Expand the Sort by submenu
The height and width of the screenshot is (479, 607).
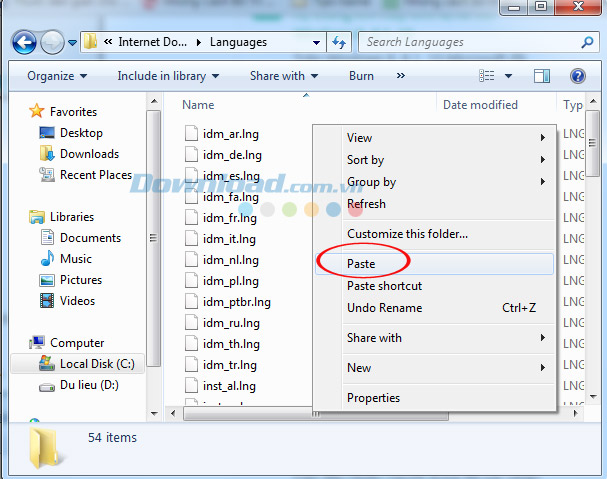coord(434,160)
